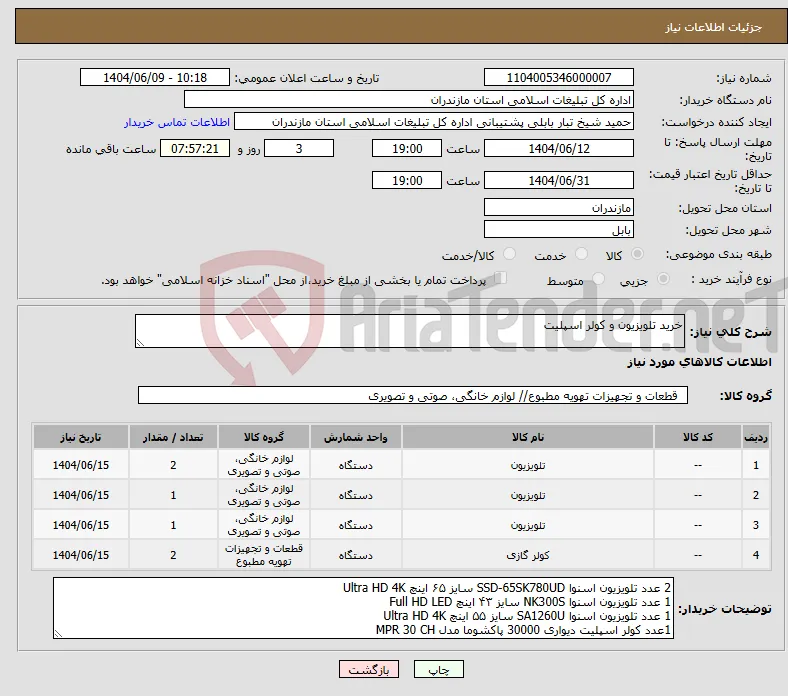
Task: Click the remaining days field showing 3
Action: pos(299,148)
